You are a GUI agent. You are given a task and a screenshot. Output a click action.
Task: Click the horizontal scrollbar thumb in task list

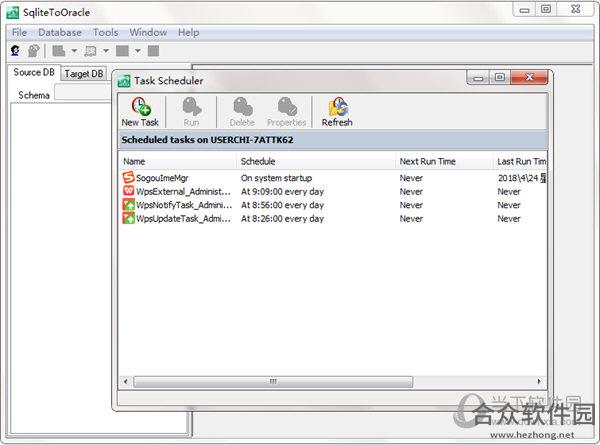[273, 381]
